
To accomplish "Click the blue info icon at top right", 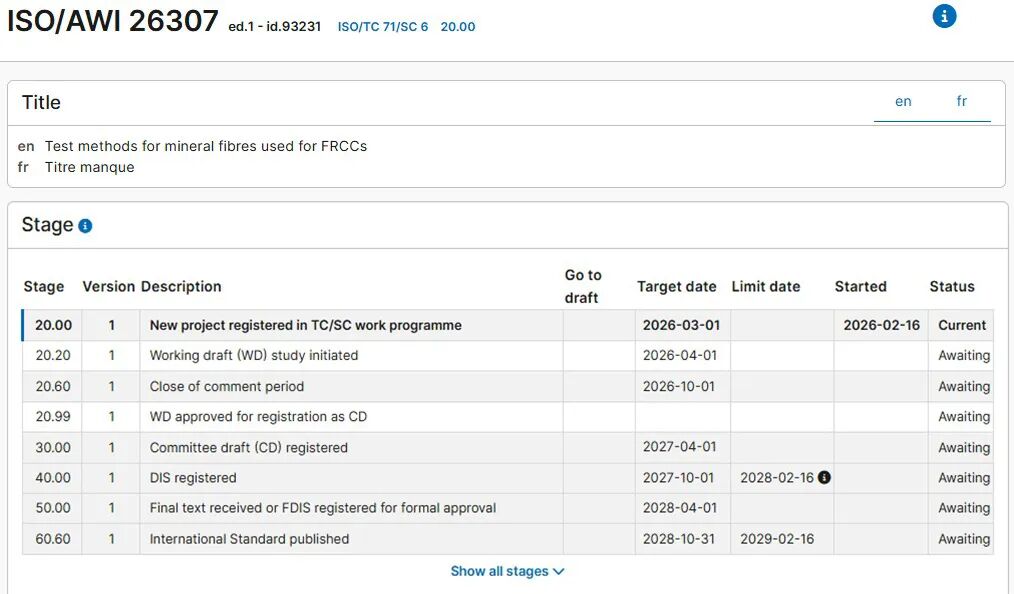I will click(944, 16).
